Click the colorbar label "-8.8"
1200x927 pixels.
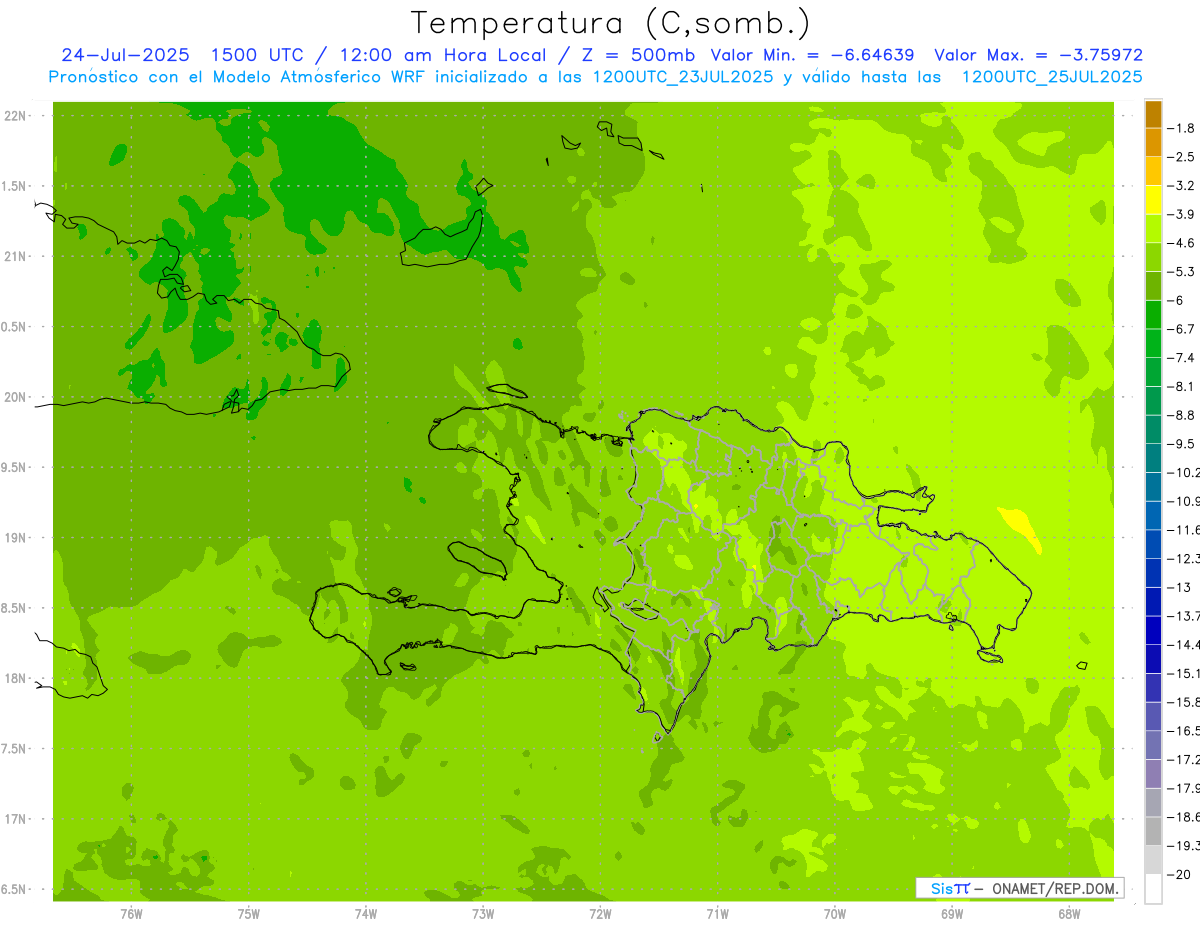pyautogui.click(x=1181, y=415)
